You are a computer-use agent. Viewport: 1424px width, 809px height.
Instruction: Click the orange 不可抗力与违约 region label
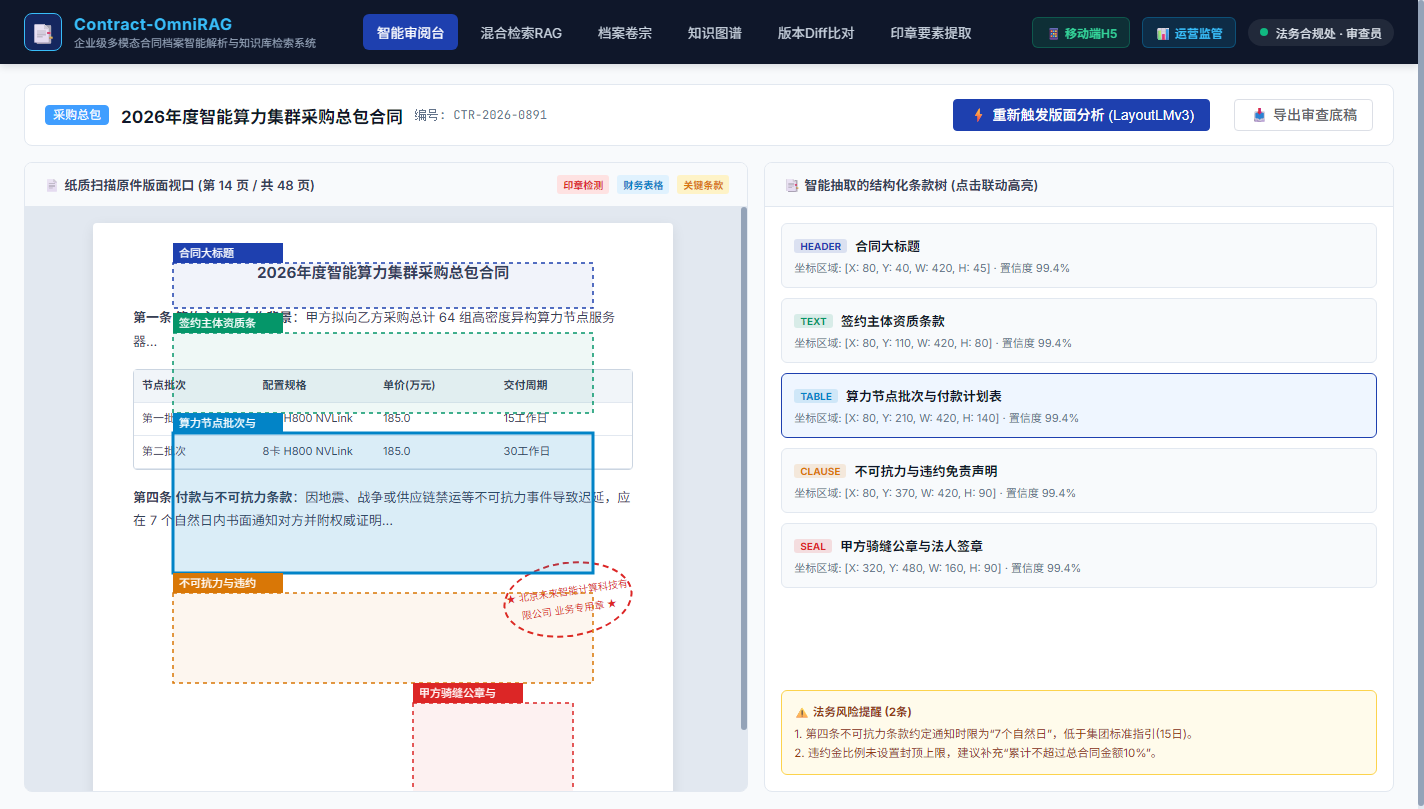pyautogui.click(x=228, y=583)
